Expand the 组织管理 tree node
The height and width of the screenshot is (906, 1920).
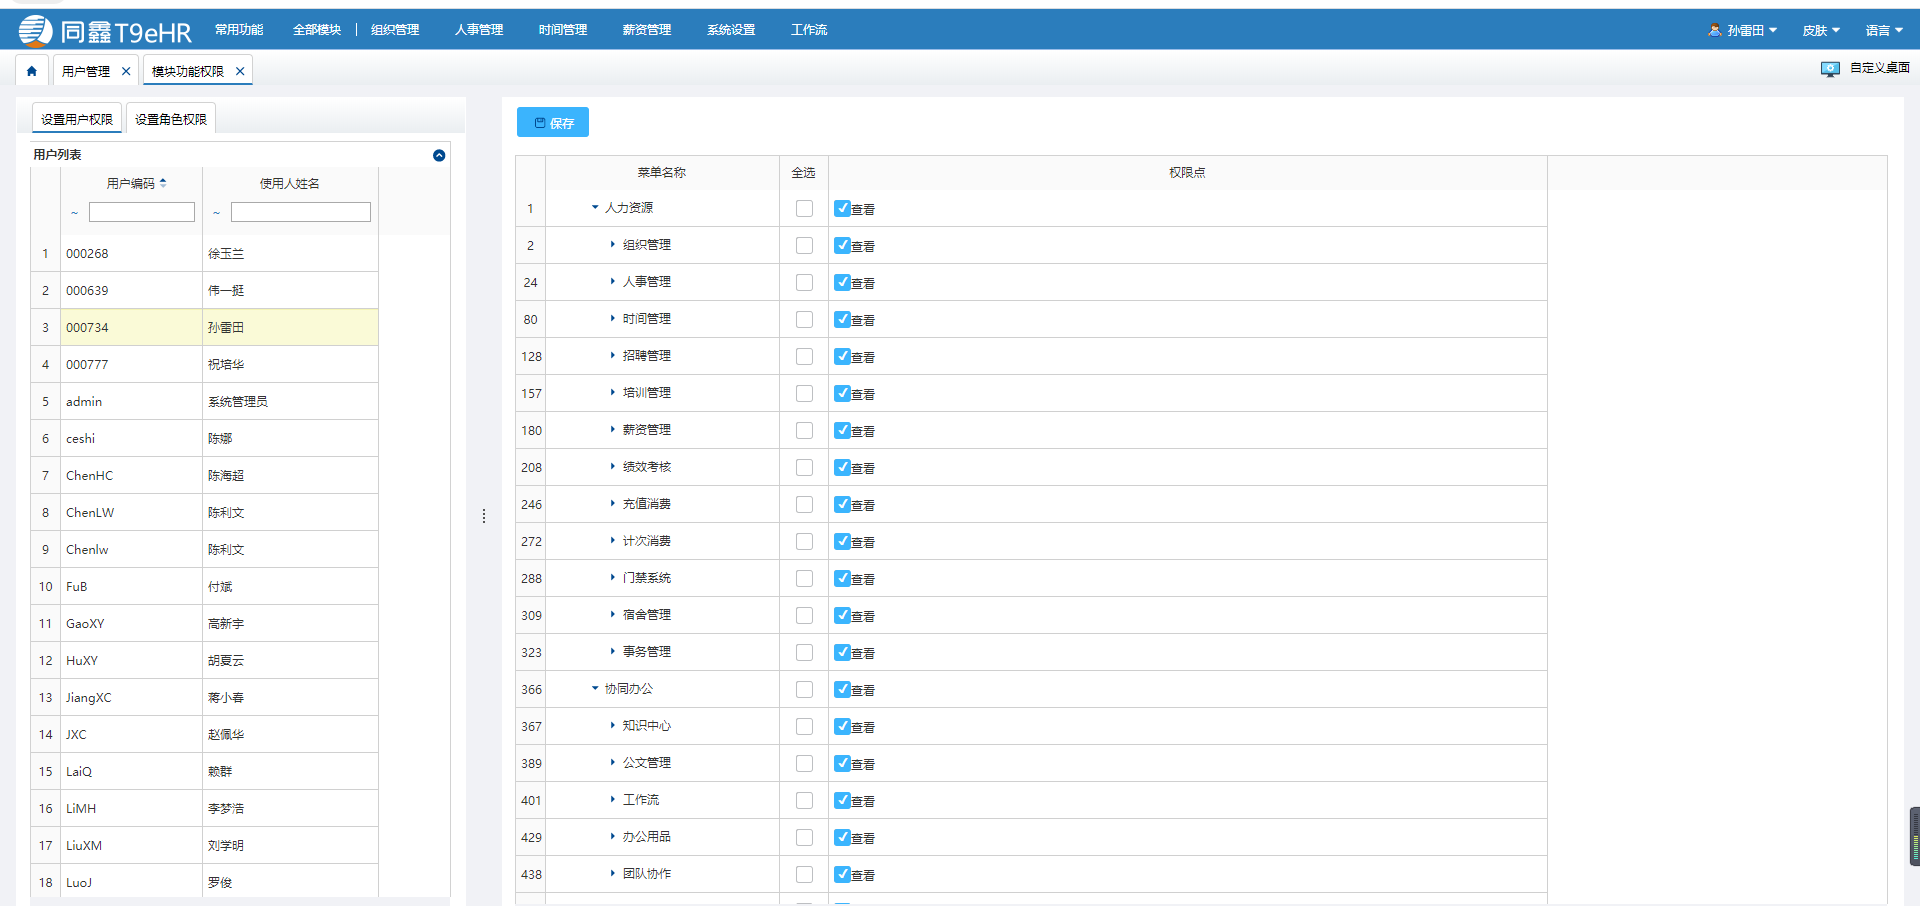[613, 245]
